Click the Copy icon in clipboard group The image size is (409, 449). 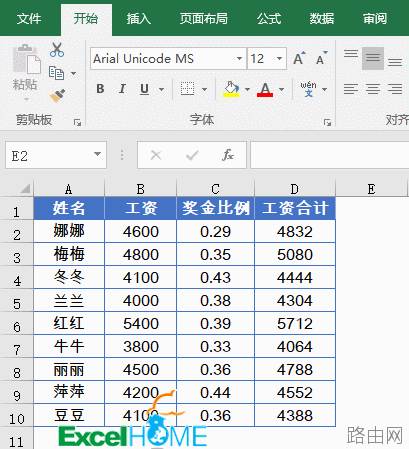56,73
